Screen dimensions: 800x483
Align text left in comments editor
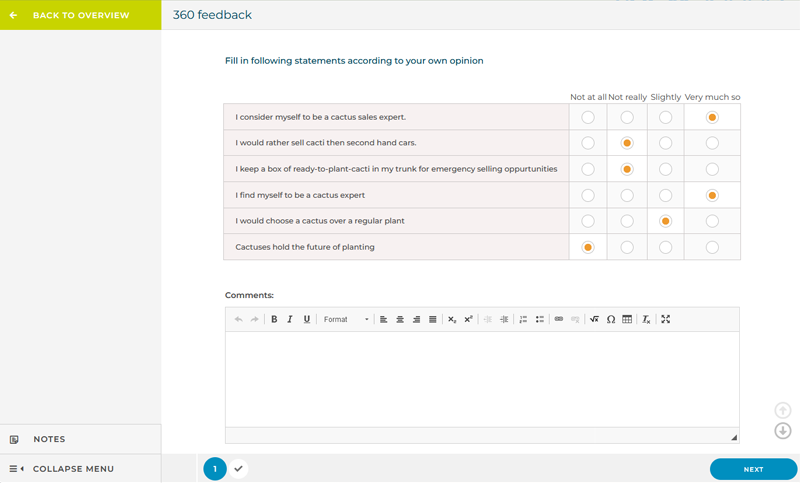(384, 319)
